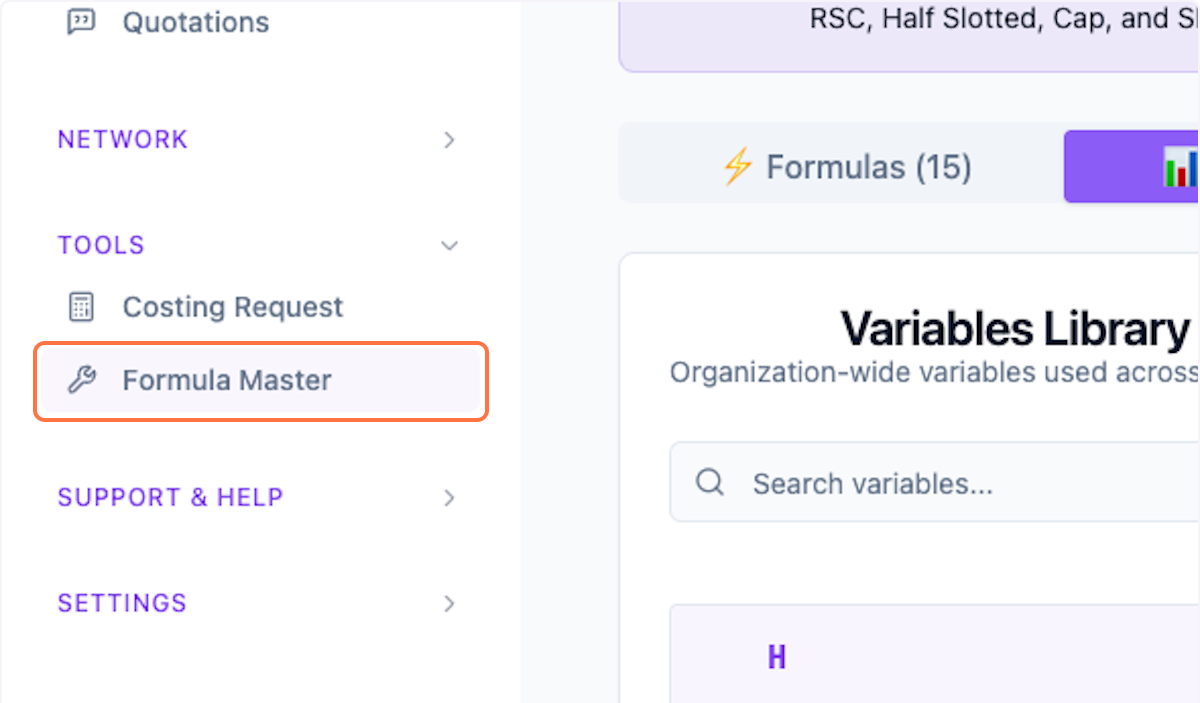Screen dimensions: 1200x703
Task: Expand the NETWORK section chevron
Action: (449, 140)
